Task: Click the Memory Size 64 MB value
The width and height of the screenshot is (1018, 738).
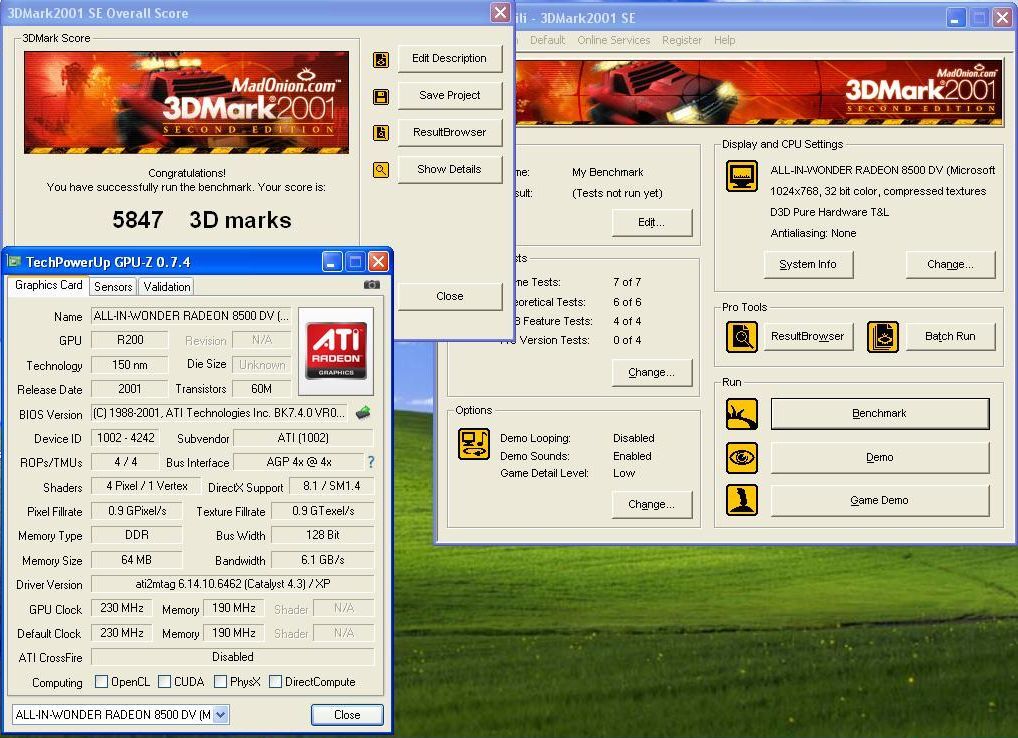Action: (x=136, y=560)
